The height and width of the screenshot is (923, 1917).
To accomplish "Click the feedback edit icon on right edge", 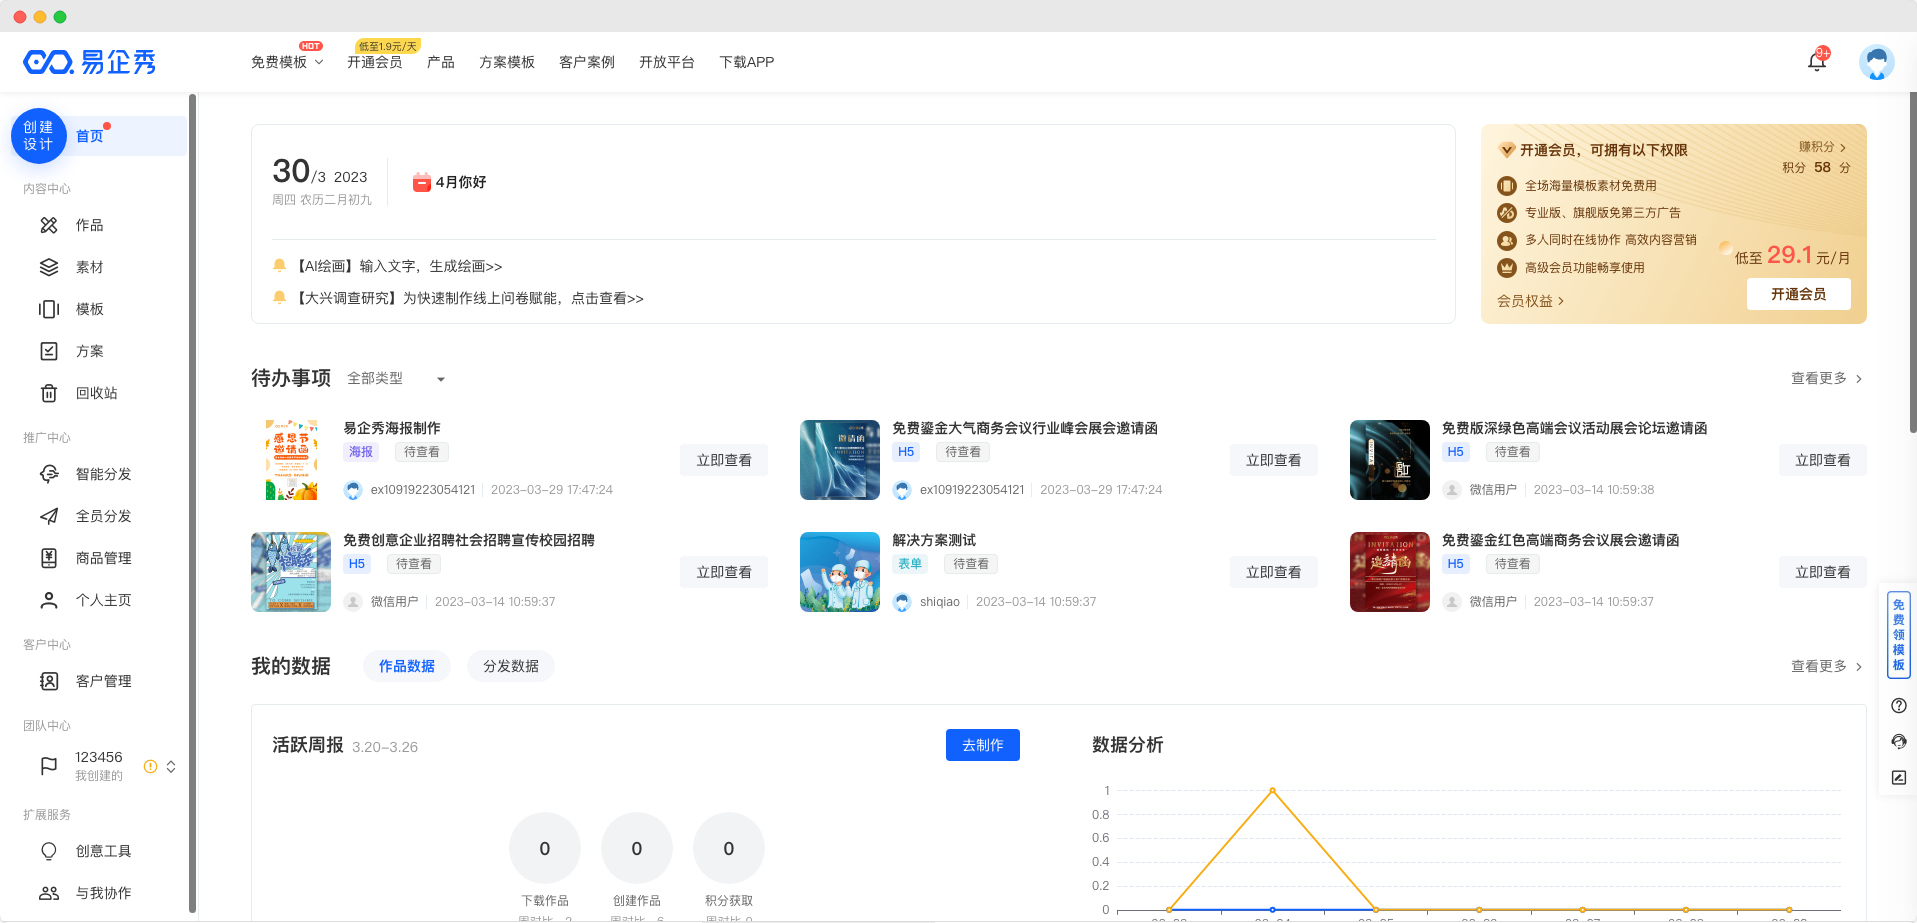I will 1899,778.
